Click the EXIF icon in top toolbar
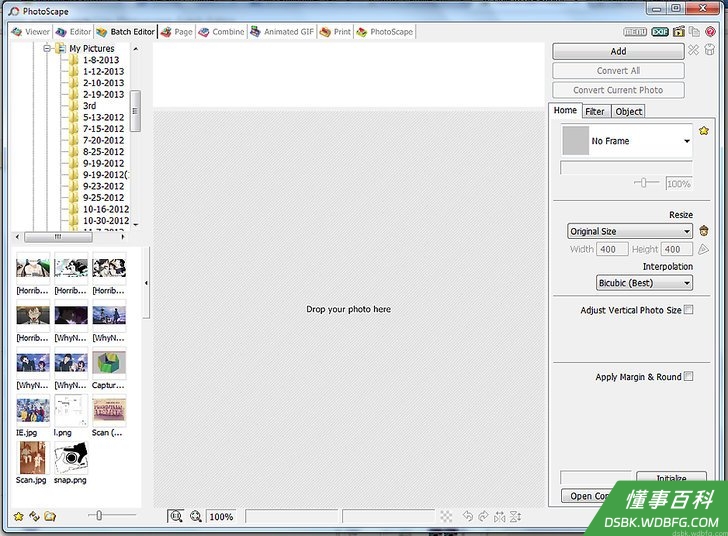Screen dimensions: 728x536 660,32
